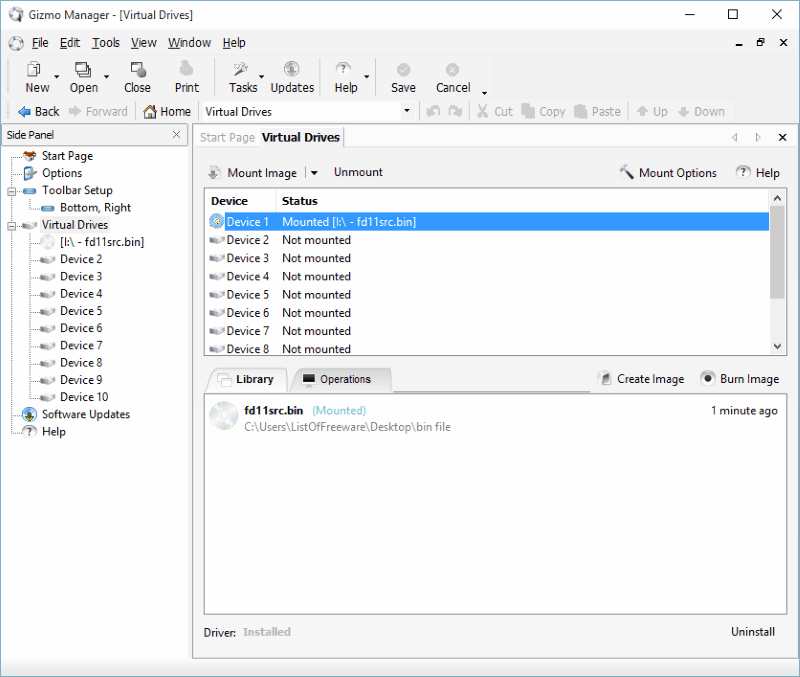Image resolution: width=800 pixels, height=677 pixels.
Task: Open the Tasks toolbar icon
Action: [241, 69]
